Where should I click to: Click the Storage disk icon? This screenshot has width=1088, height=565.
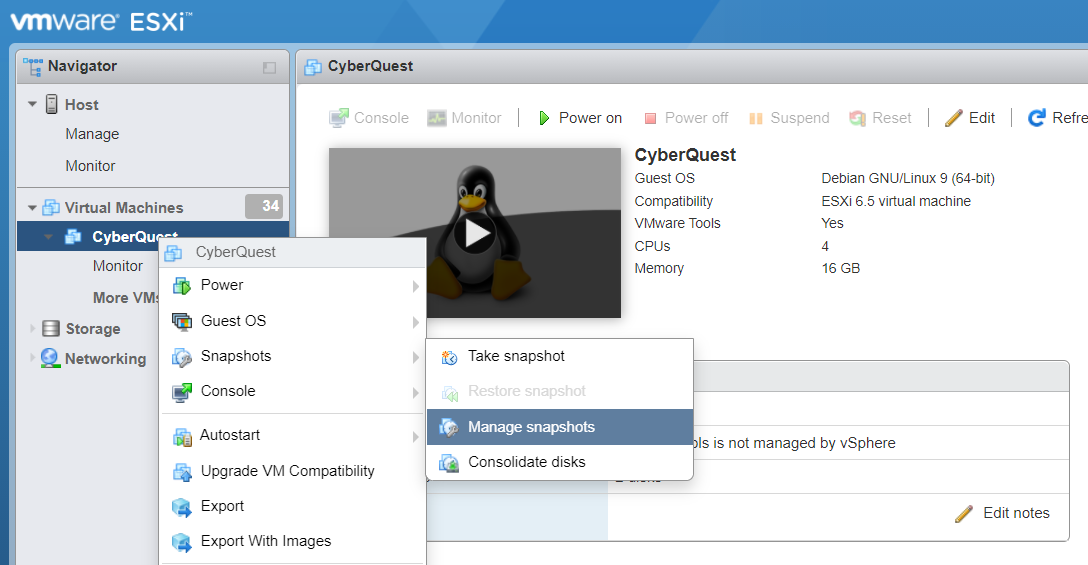tap(51, 328)
